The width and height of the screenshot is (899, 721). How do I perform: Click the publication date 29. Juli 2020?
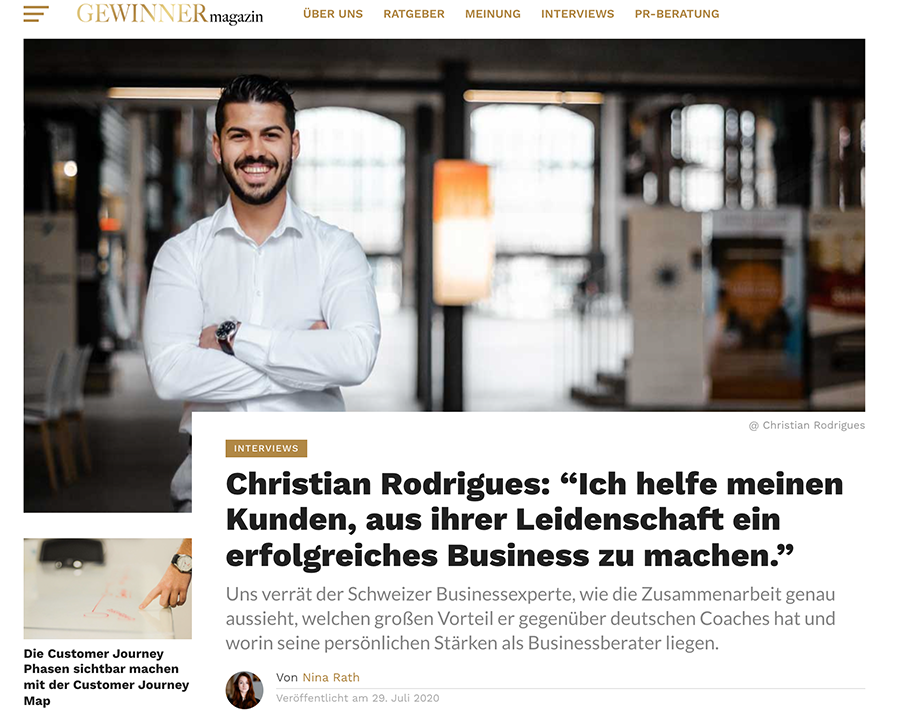[406, 698]
